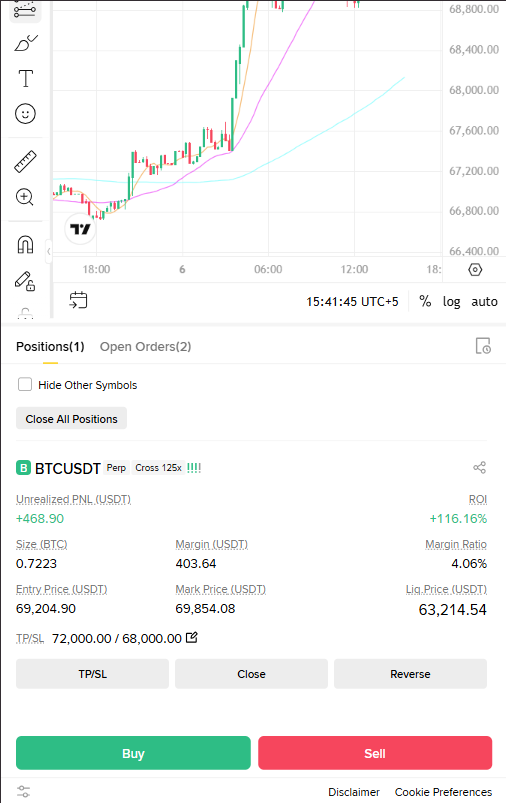
Task: Click Close All Positions button
Action: point(71,418)
